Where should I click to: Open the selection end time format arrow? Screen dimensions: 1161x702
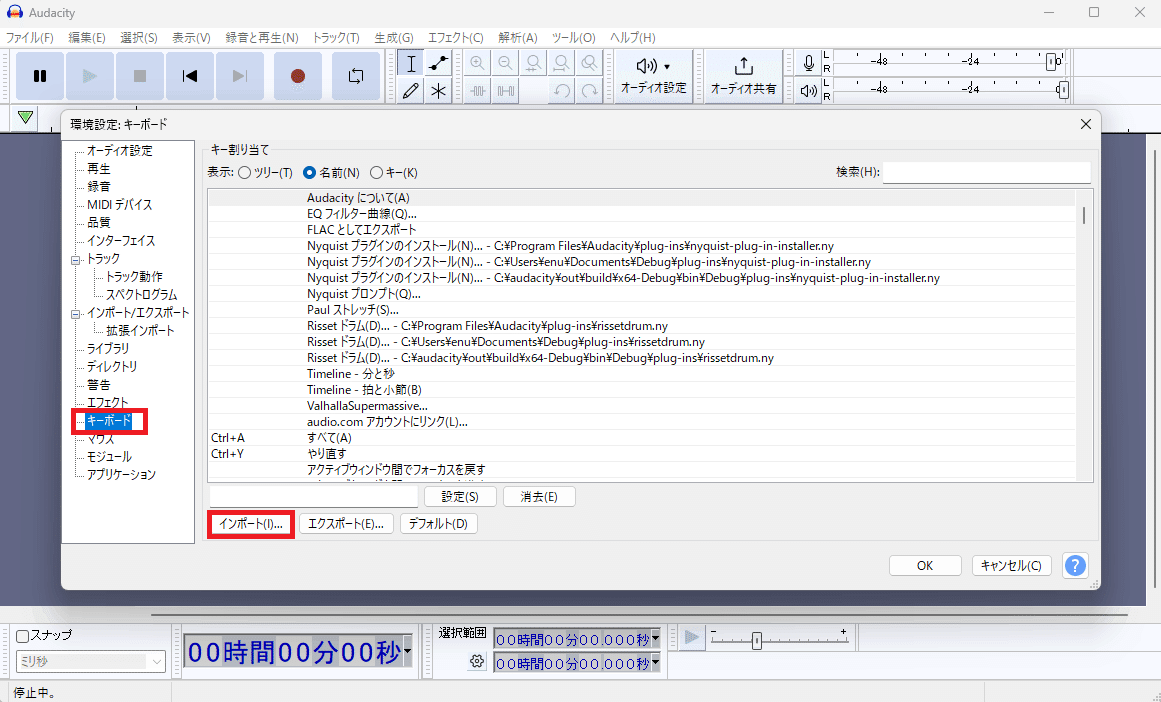pos(655,663)
